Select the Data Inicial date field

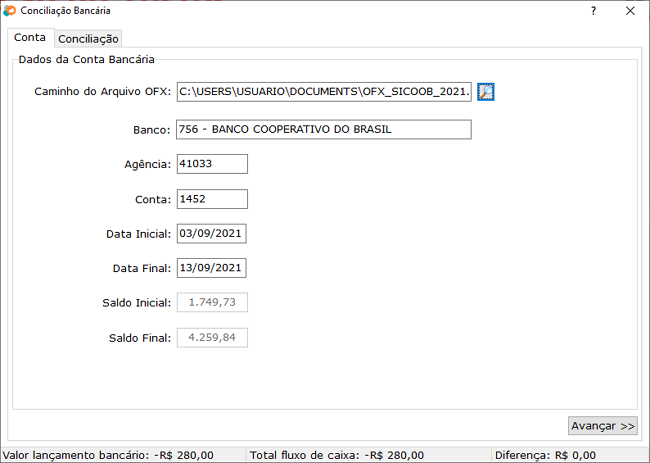[211, 234]
